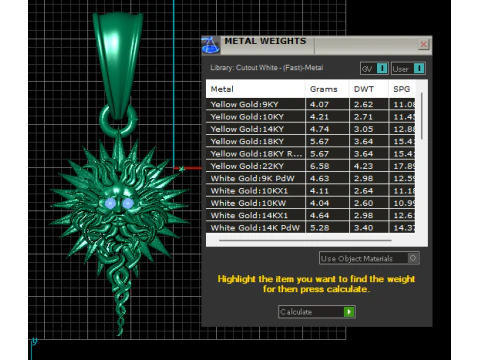Viewport: 480px width, 360px height.
Task: Click the SPG column header
Action: [402, 89]
